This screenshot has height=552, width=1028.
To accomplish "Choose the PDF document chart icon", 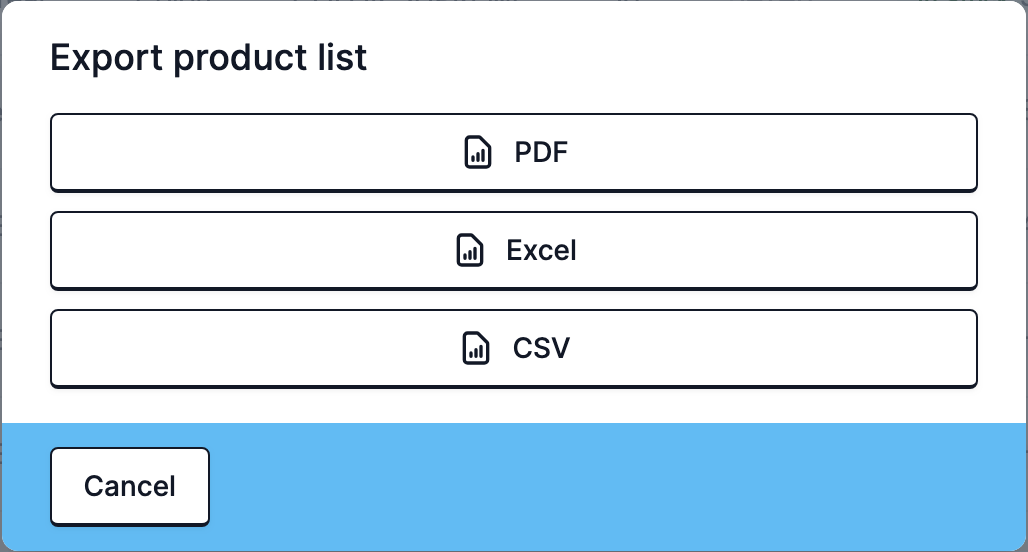I will click(477, 152).
